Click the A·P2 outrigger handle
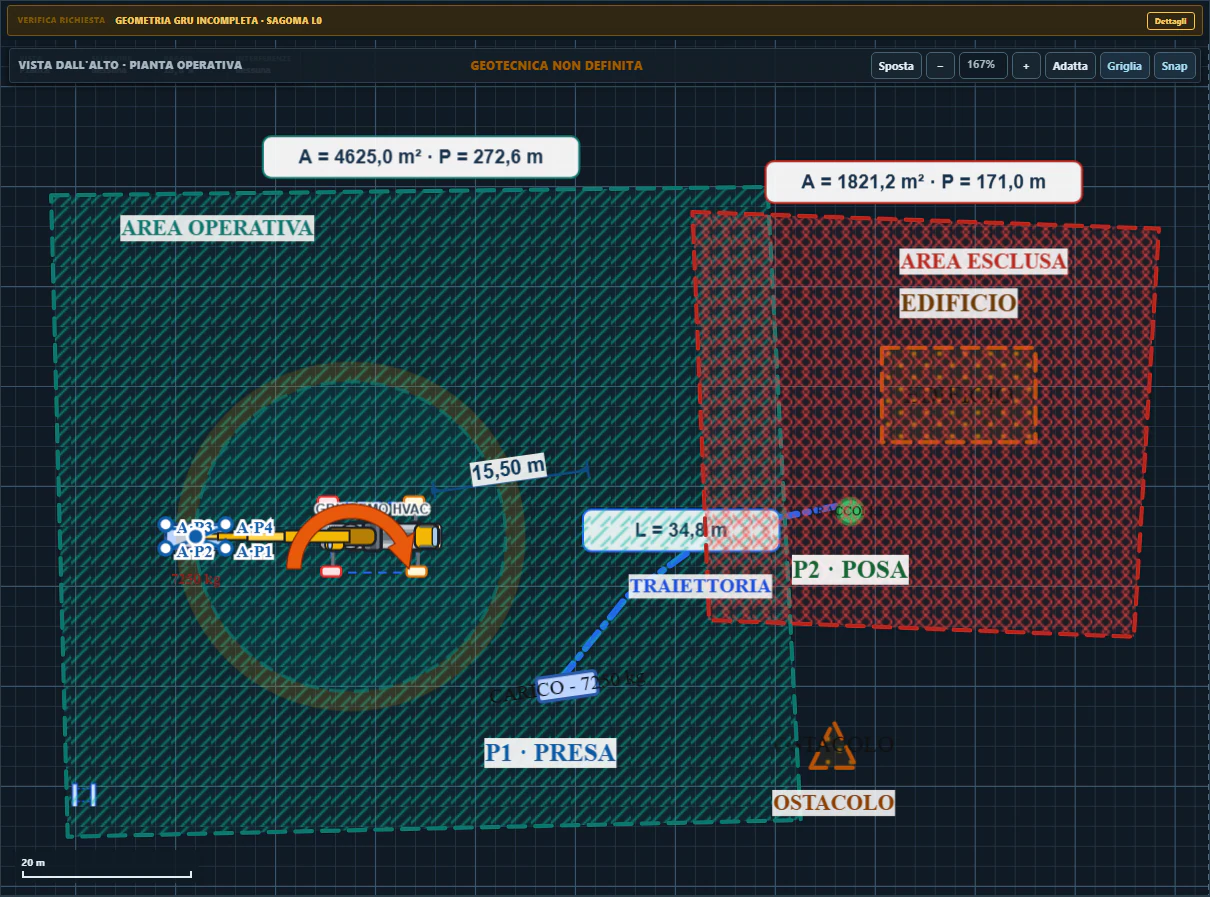 (x=166, y=548)
